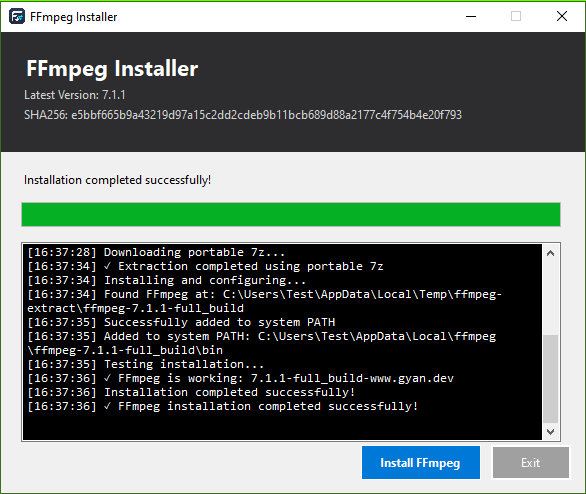The height and width of the screenshot is (494, 586).
Task: Click the 'Found FFmpeg at:' log line
Action: coord(265,301)
